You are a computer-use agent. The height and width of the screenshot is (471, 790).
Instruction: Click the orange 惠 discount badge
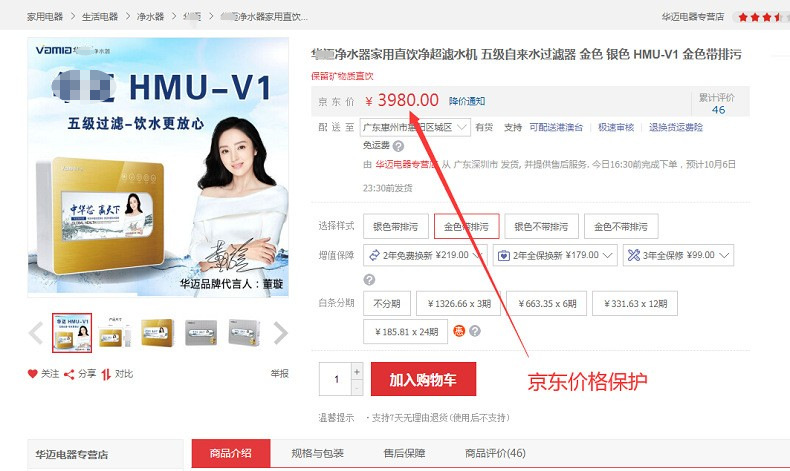click(459, 331)
